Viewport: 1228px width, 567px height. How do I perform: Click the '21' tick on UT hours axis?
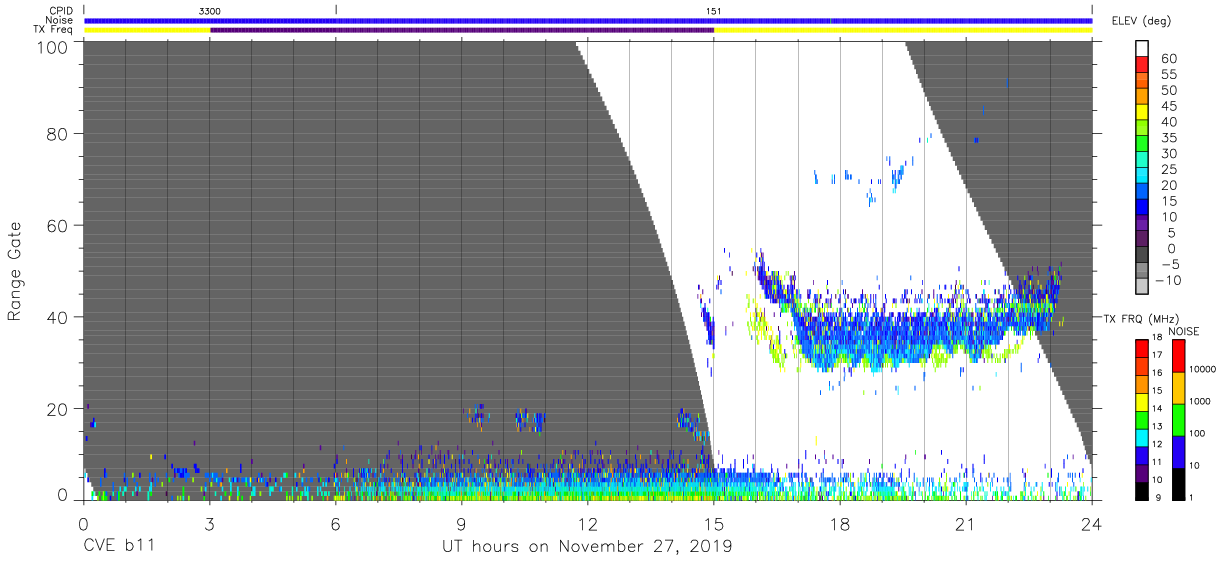966,524
